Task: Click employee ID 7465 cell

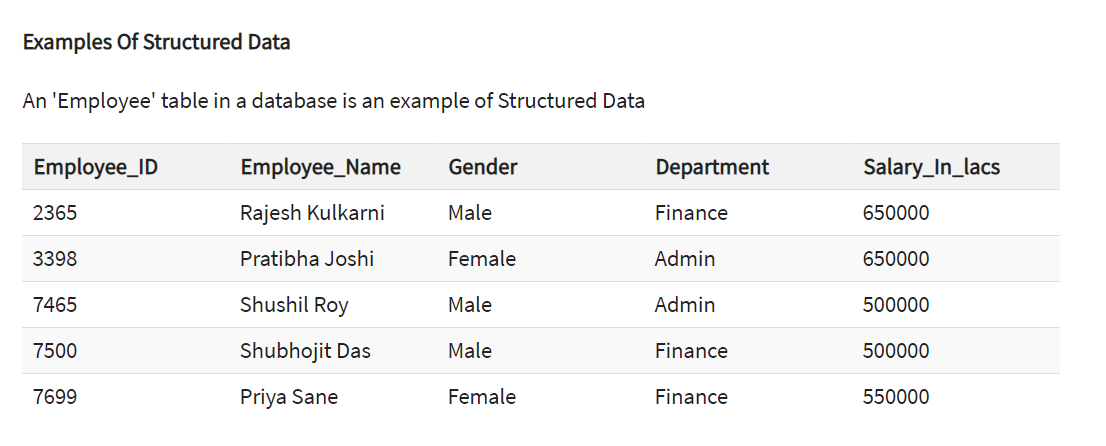Action: click(x=55, y=305)
